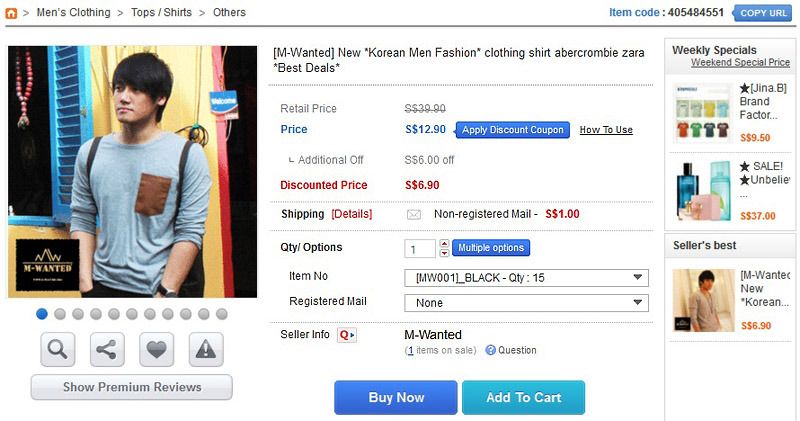Open Men's Clothing breadcrumb category
Image resolution: width=800 pixels, height=421 pixels.
coord(73,13)
